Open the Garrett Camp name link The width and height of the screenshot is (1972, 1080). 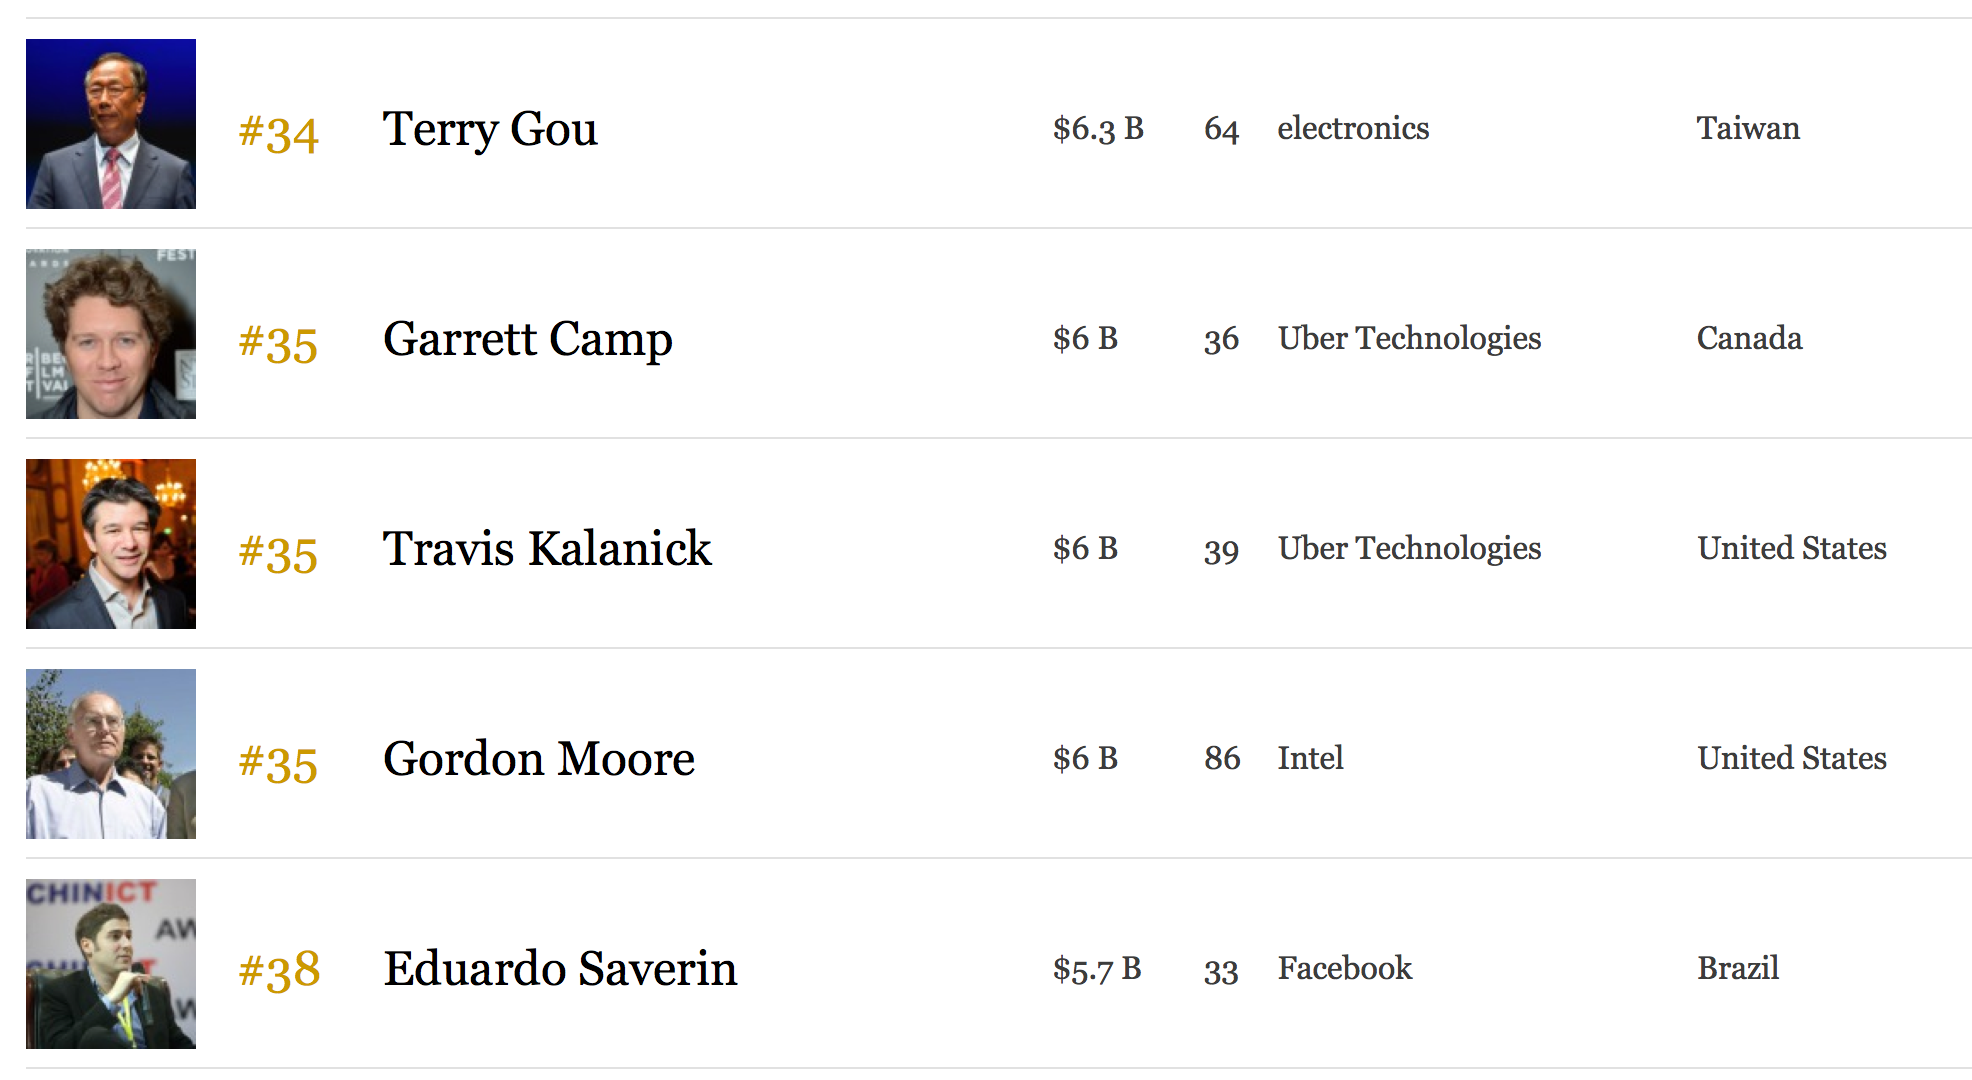pyautogui.click(x=527, y=340)
